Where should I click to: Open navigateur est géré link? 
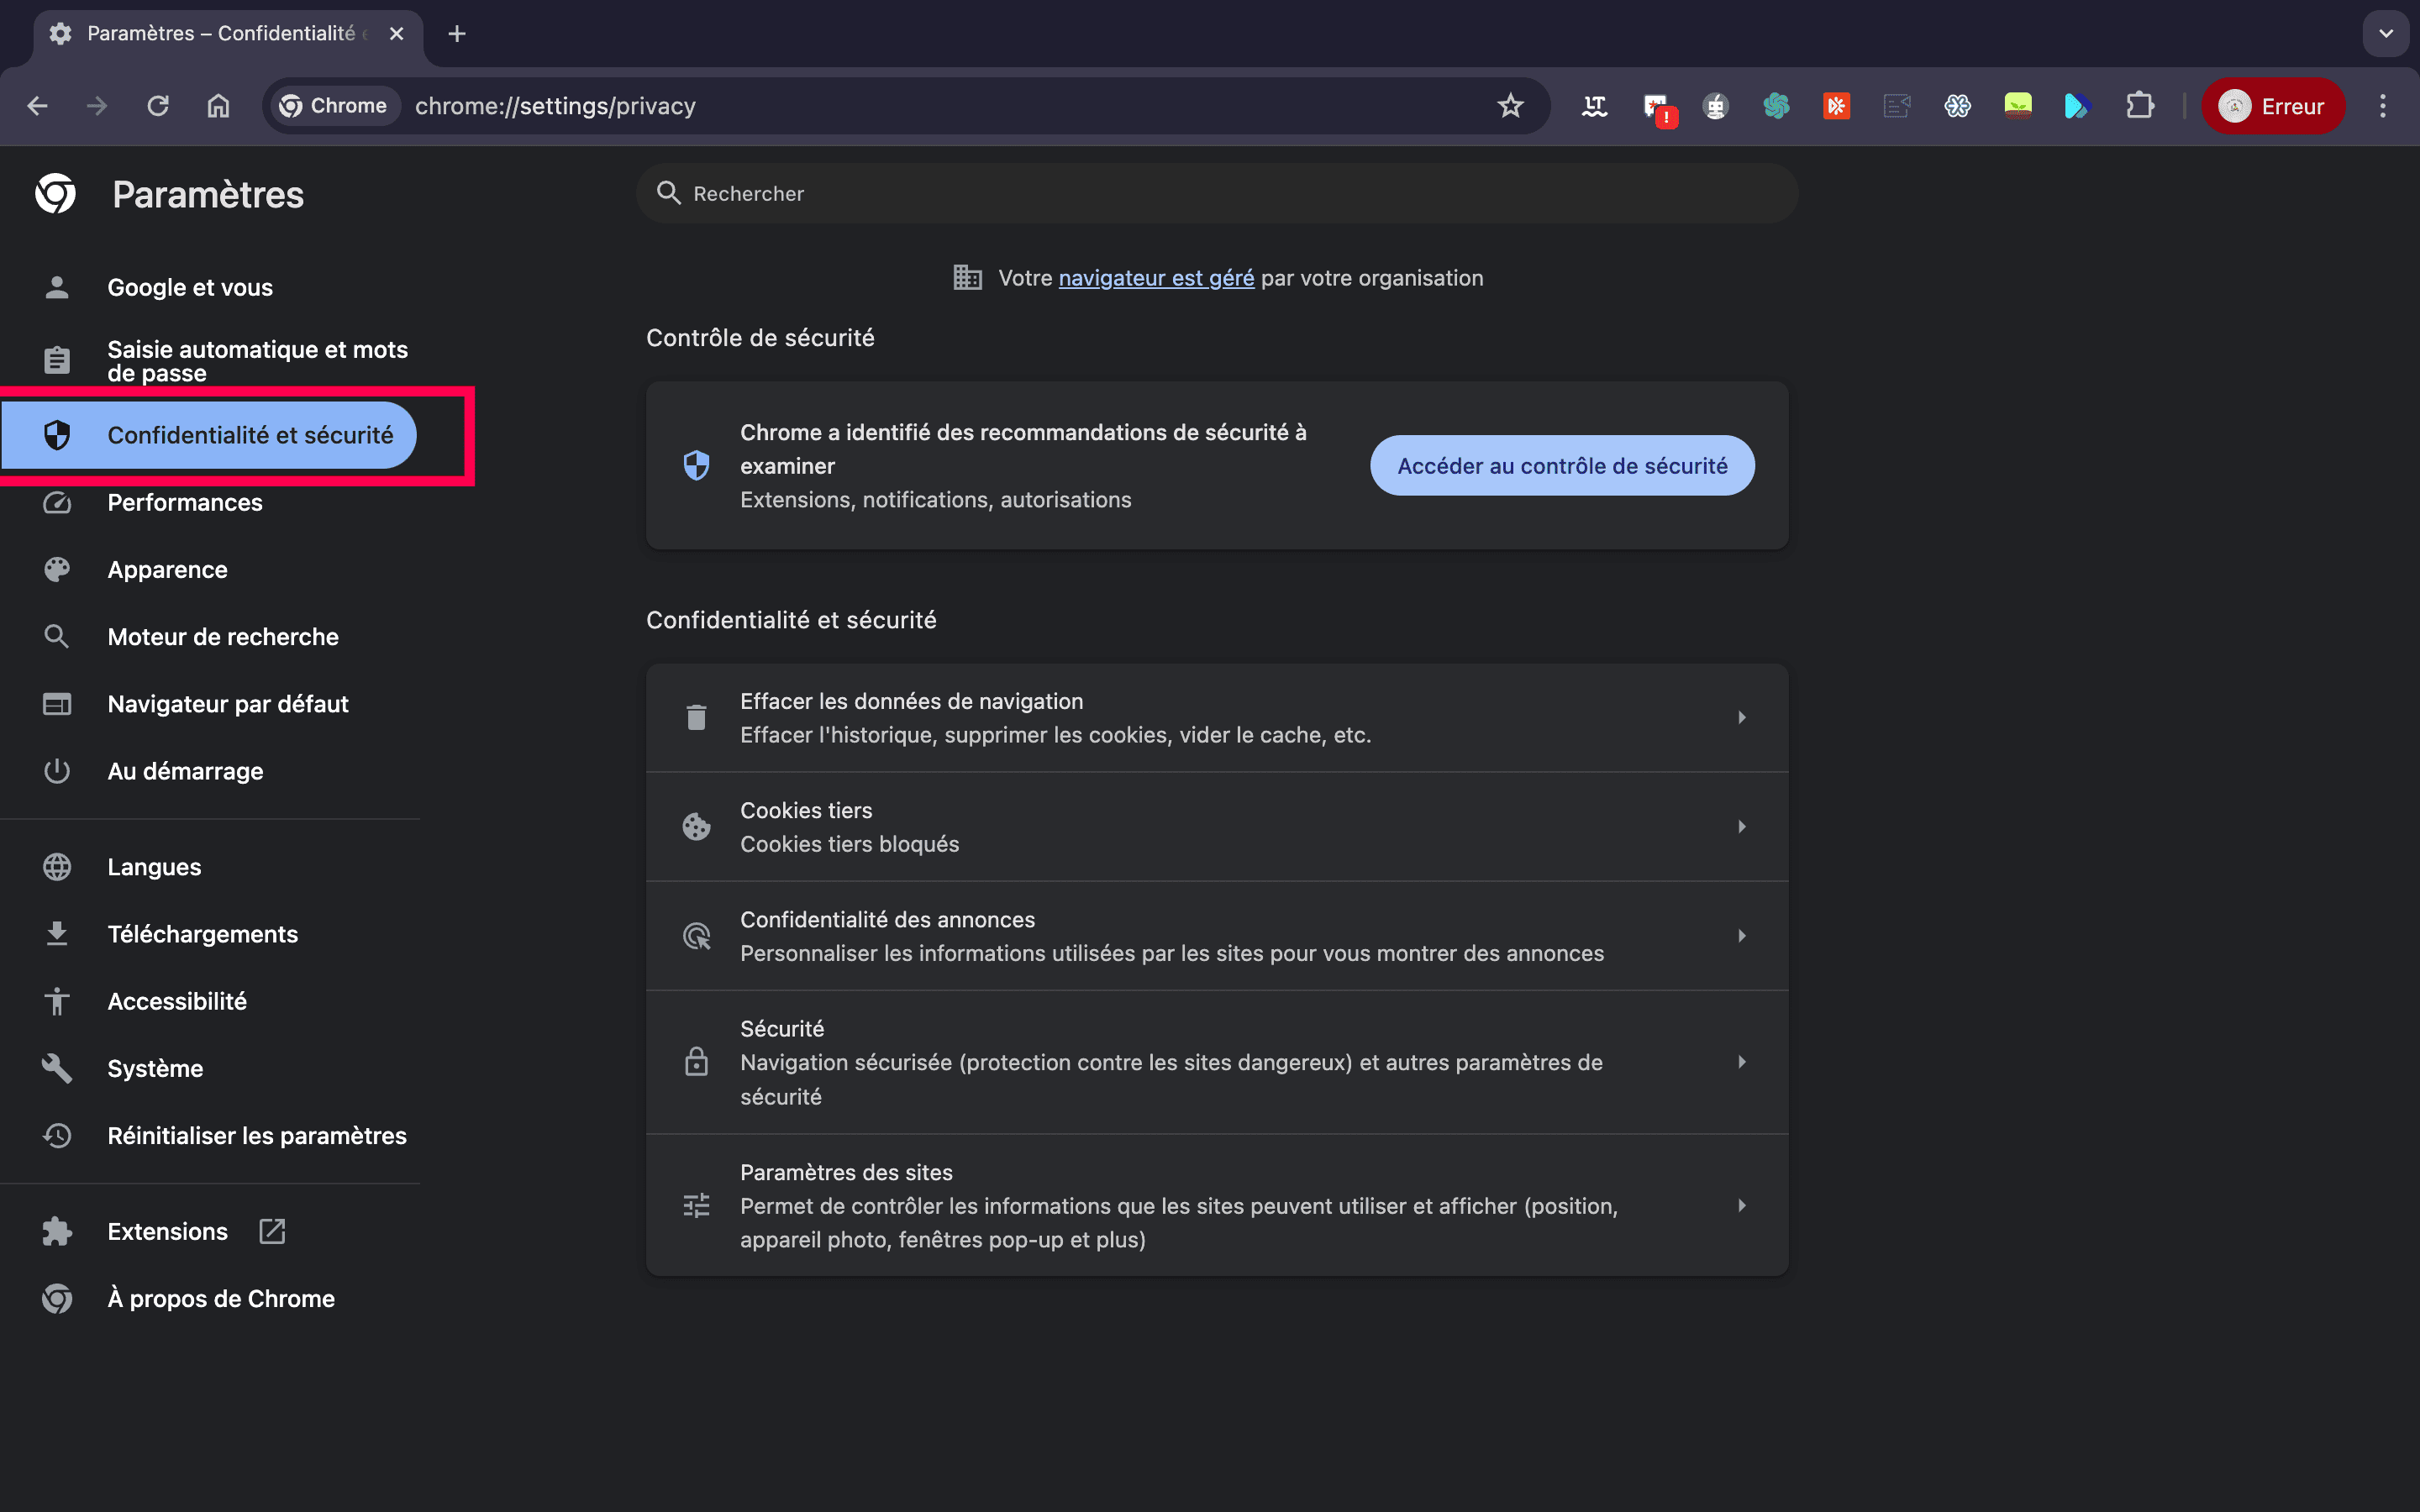(1156, 278)
